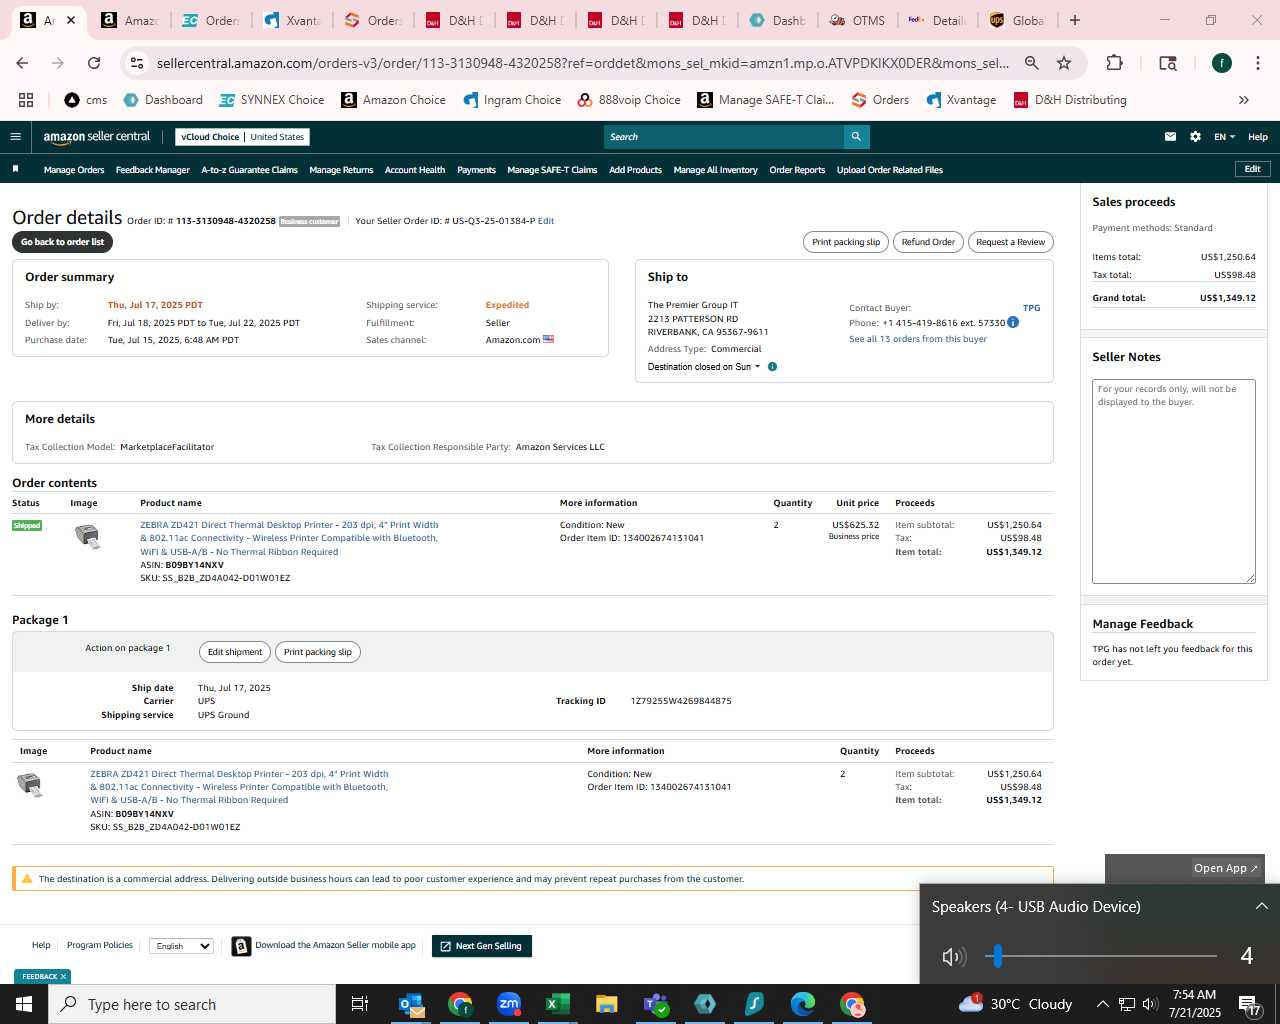Mute the speaker icon in the volume popup

(953, 957)
